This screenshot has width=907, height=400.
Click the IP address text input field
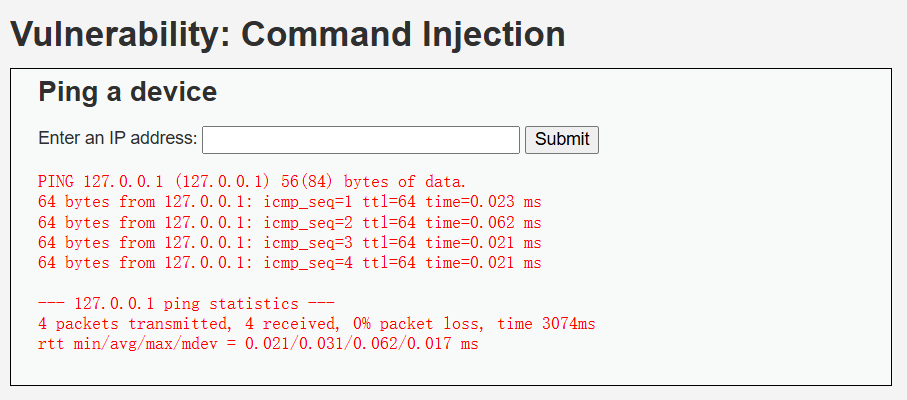click(360, 139)
